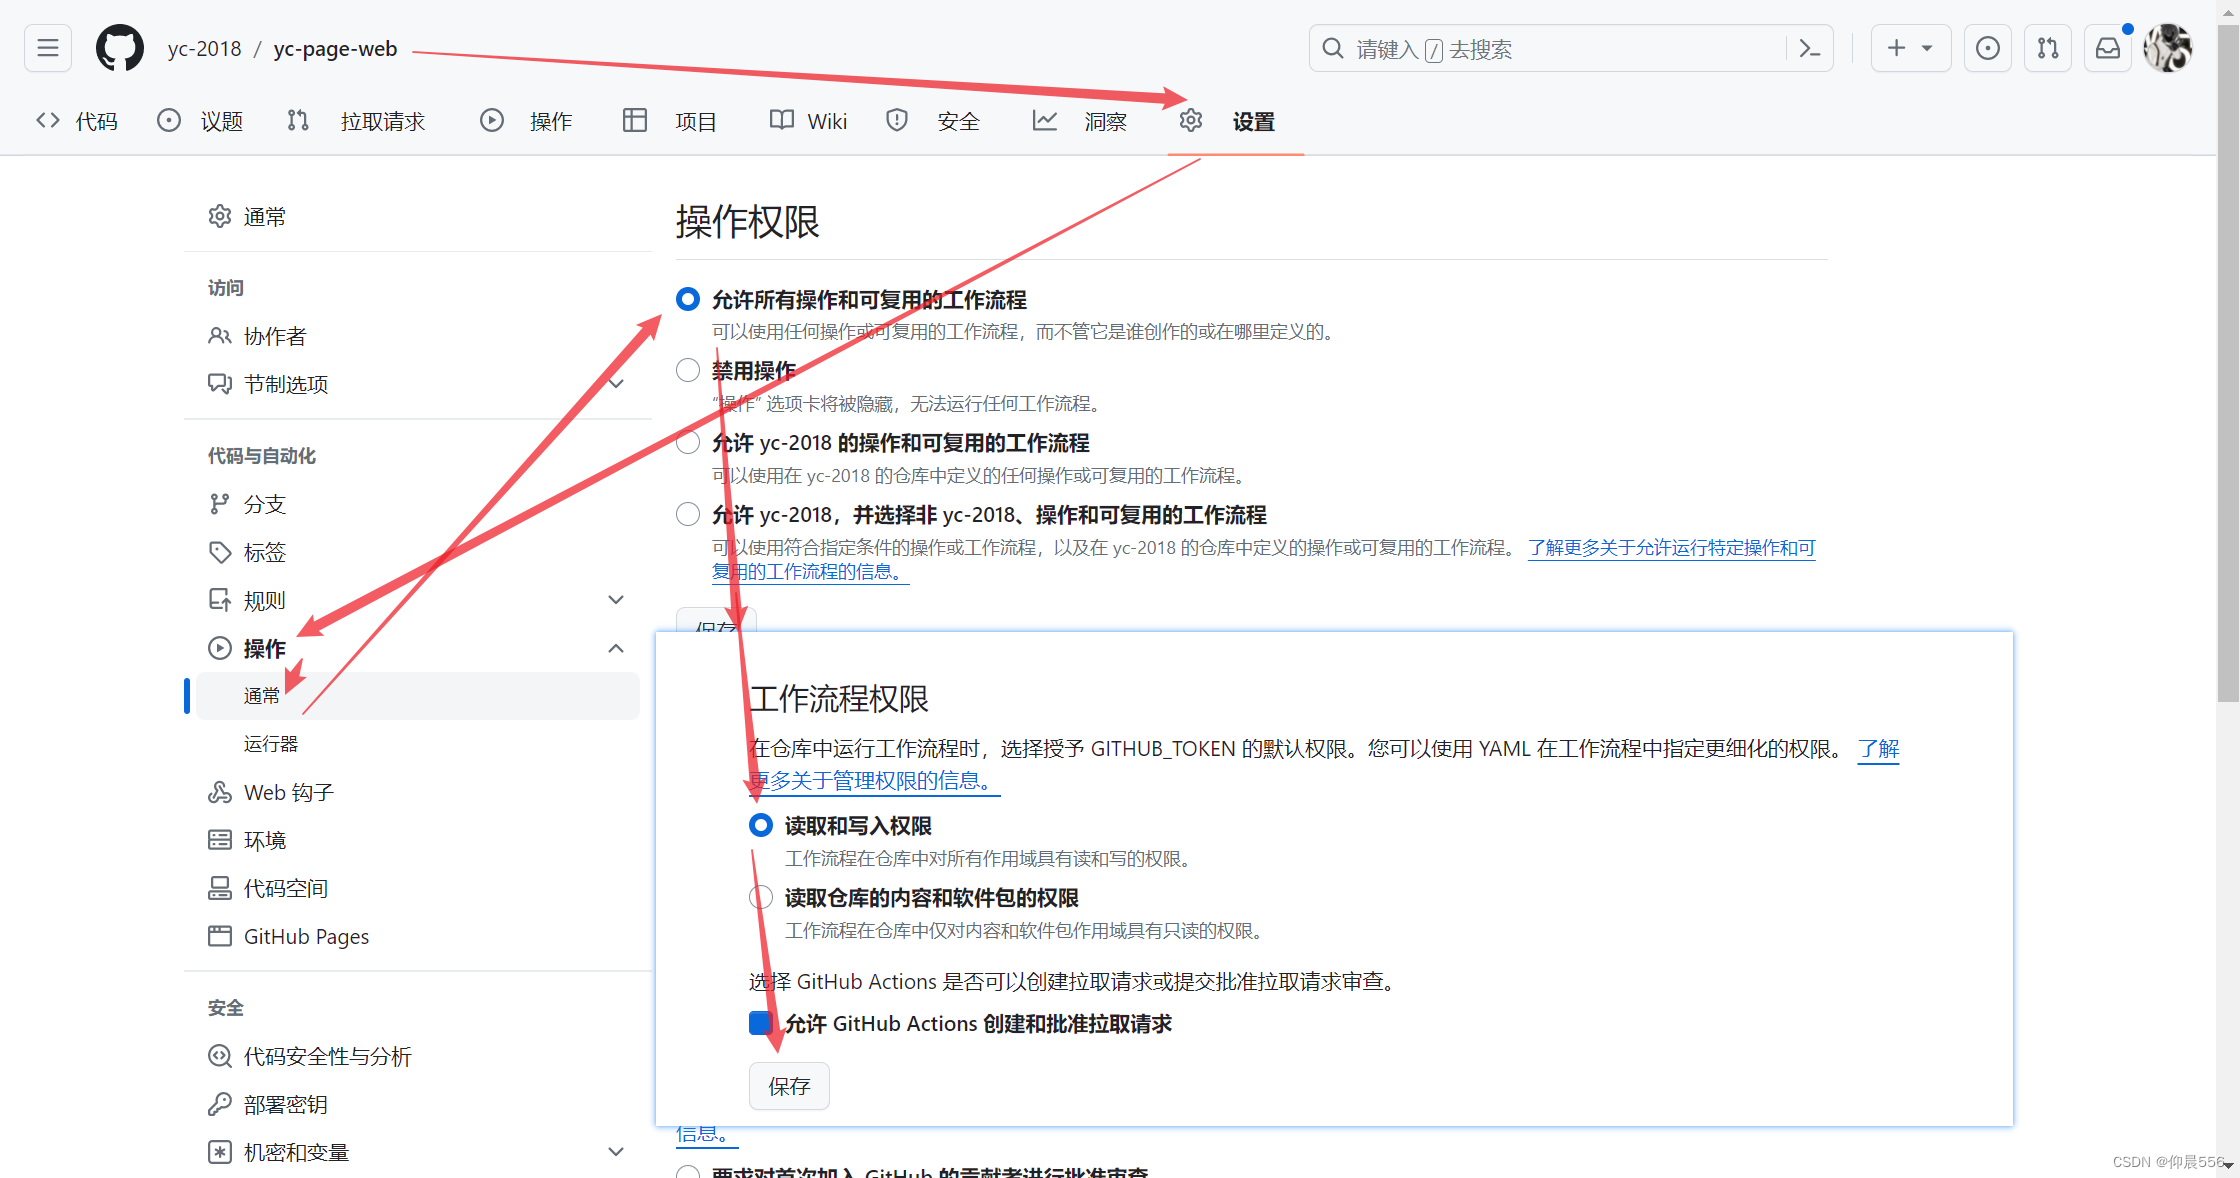Screen dimensions: 2240x1178
Task: Switch to the 代码 tab
Action: click(x=77, y=121)
